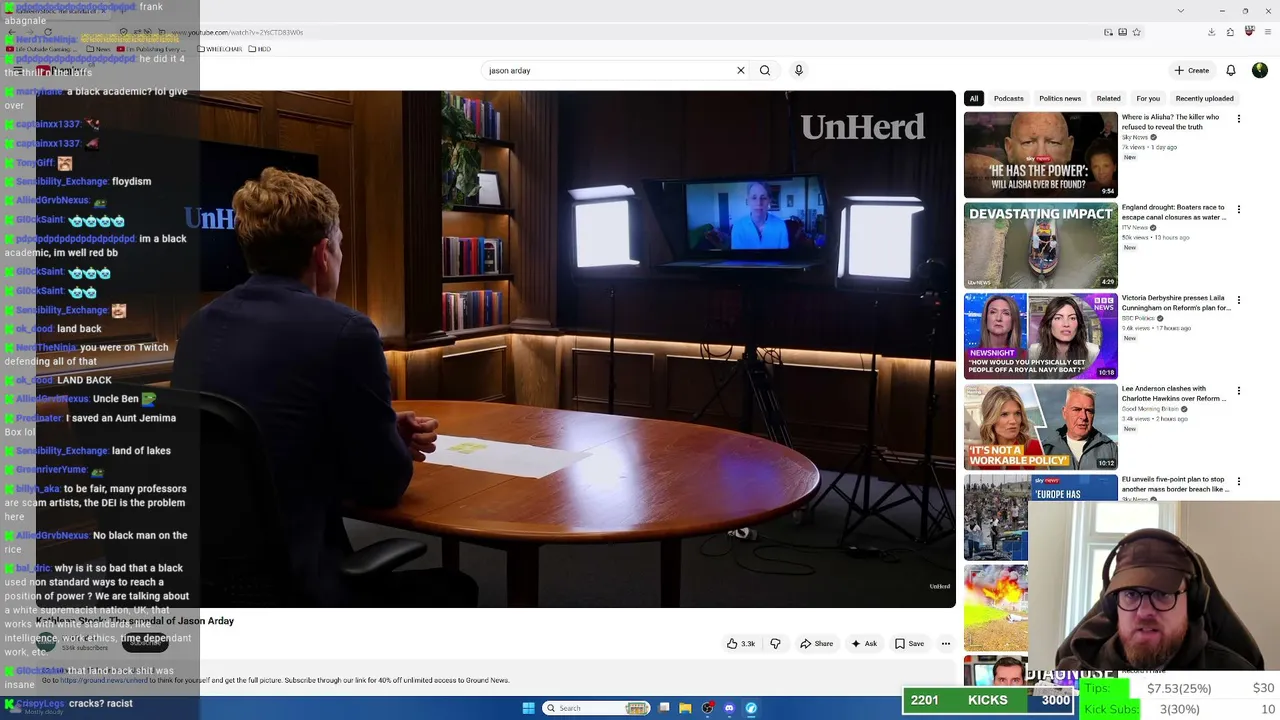The image size is (1280, 720).
Task: Start voice search with the microphone icon
Action: (x=798, y=70)
